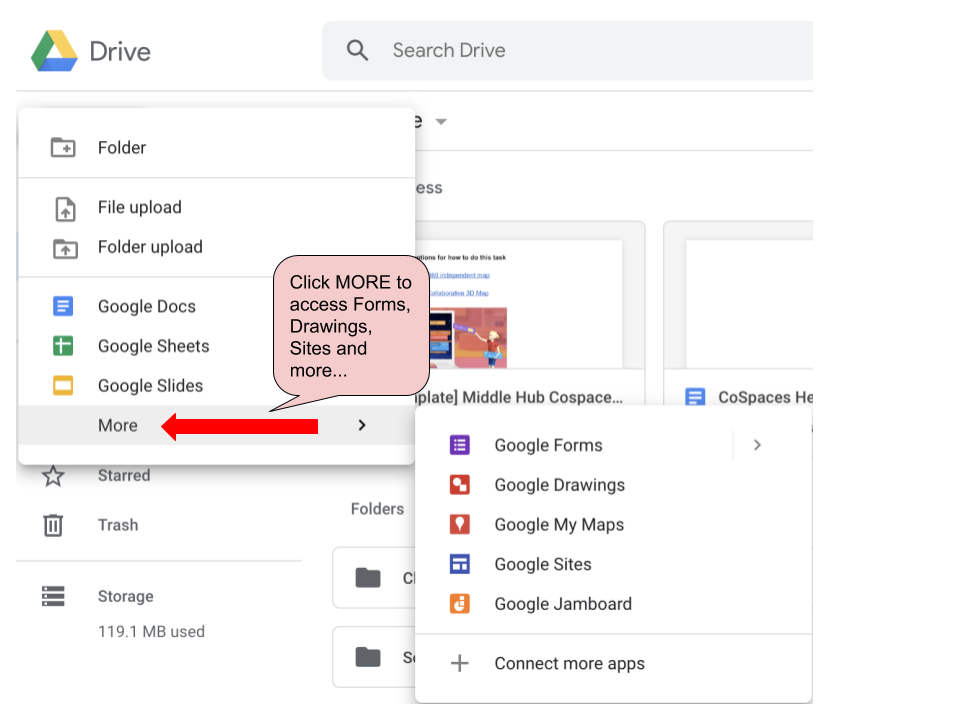Select File upload menu item

click(x=217, y=208)
